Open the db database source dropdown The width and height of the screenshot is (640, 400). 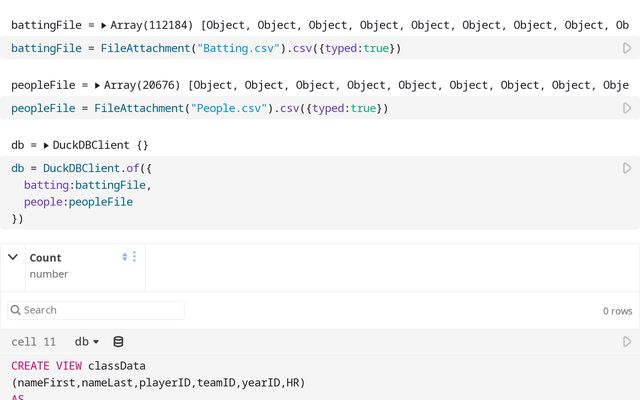(87, 342)
